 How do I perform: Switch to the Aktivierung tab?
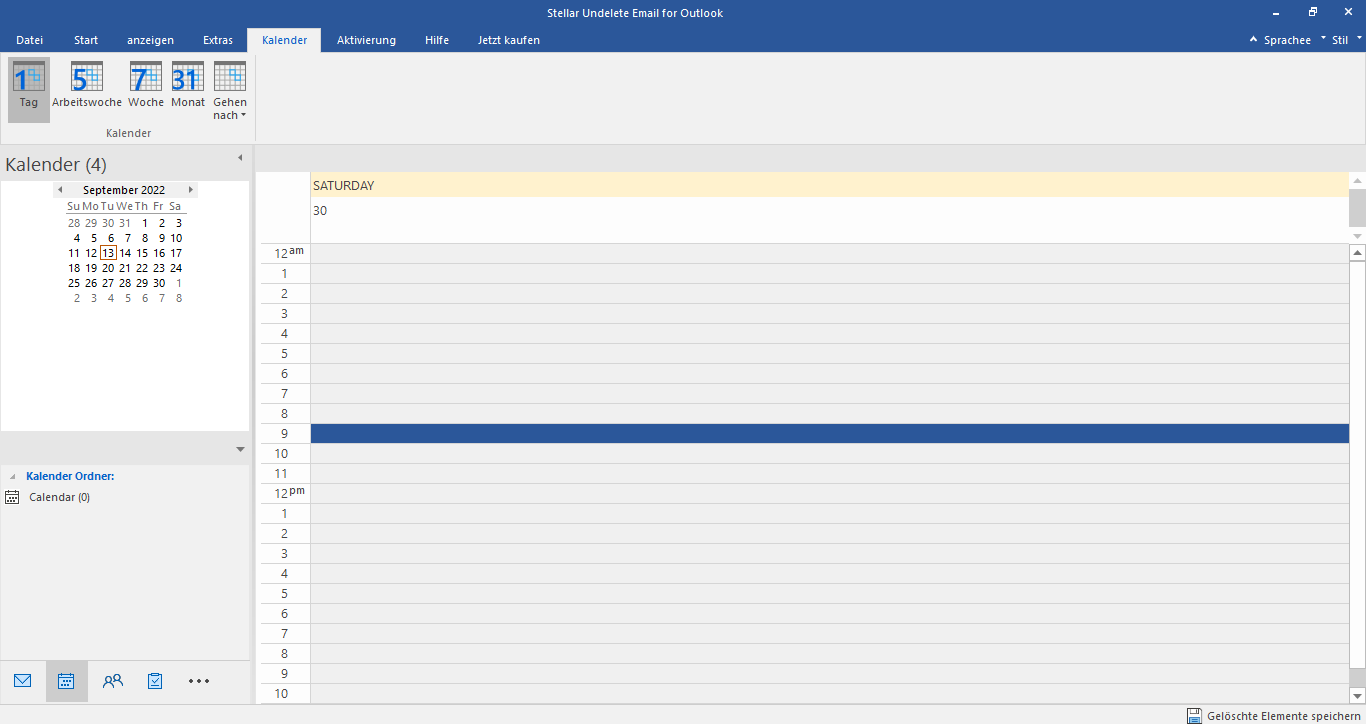(366, 40)
